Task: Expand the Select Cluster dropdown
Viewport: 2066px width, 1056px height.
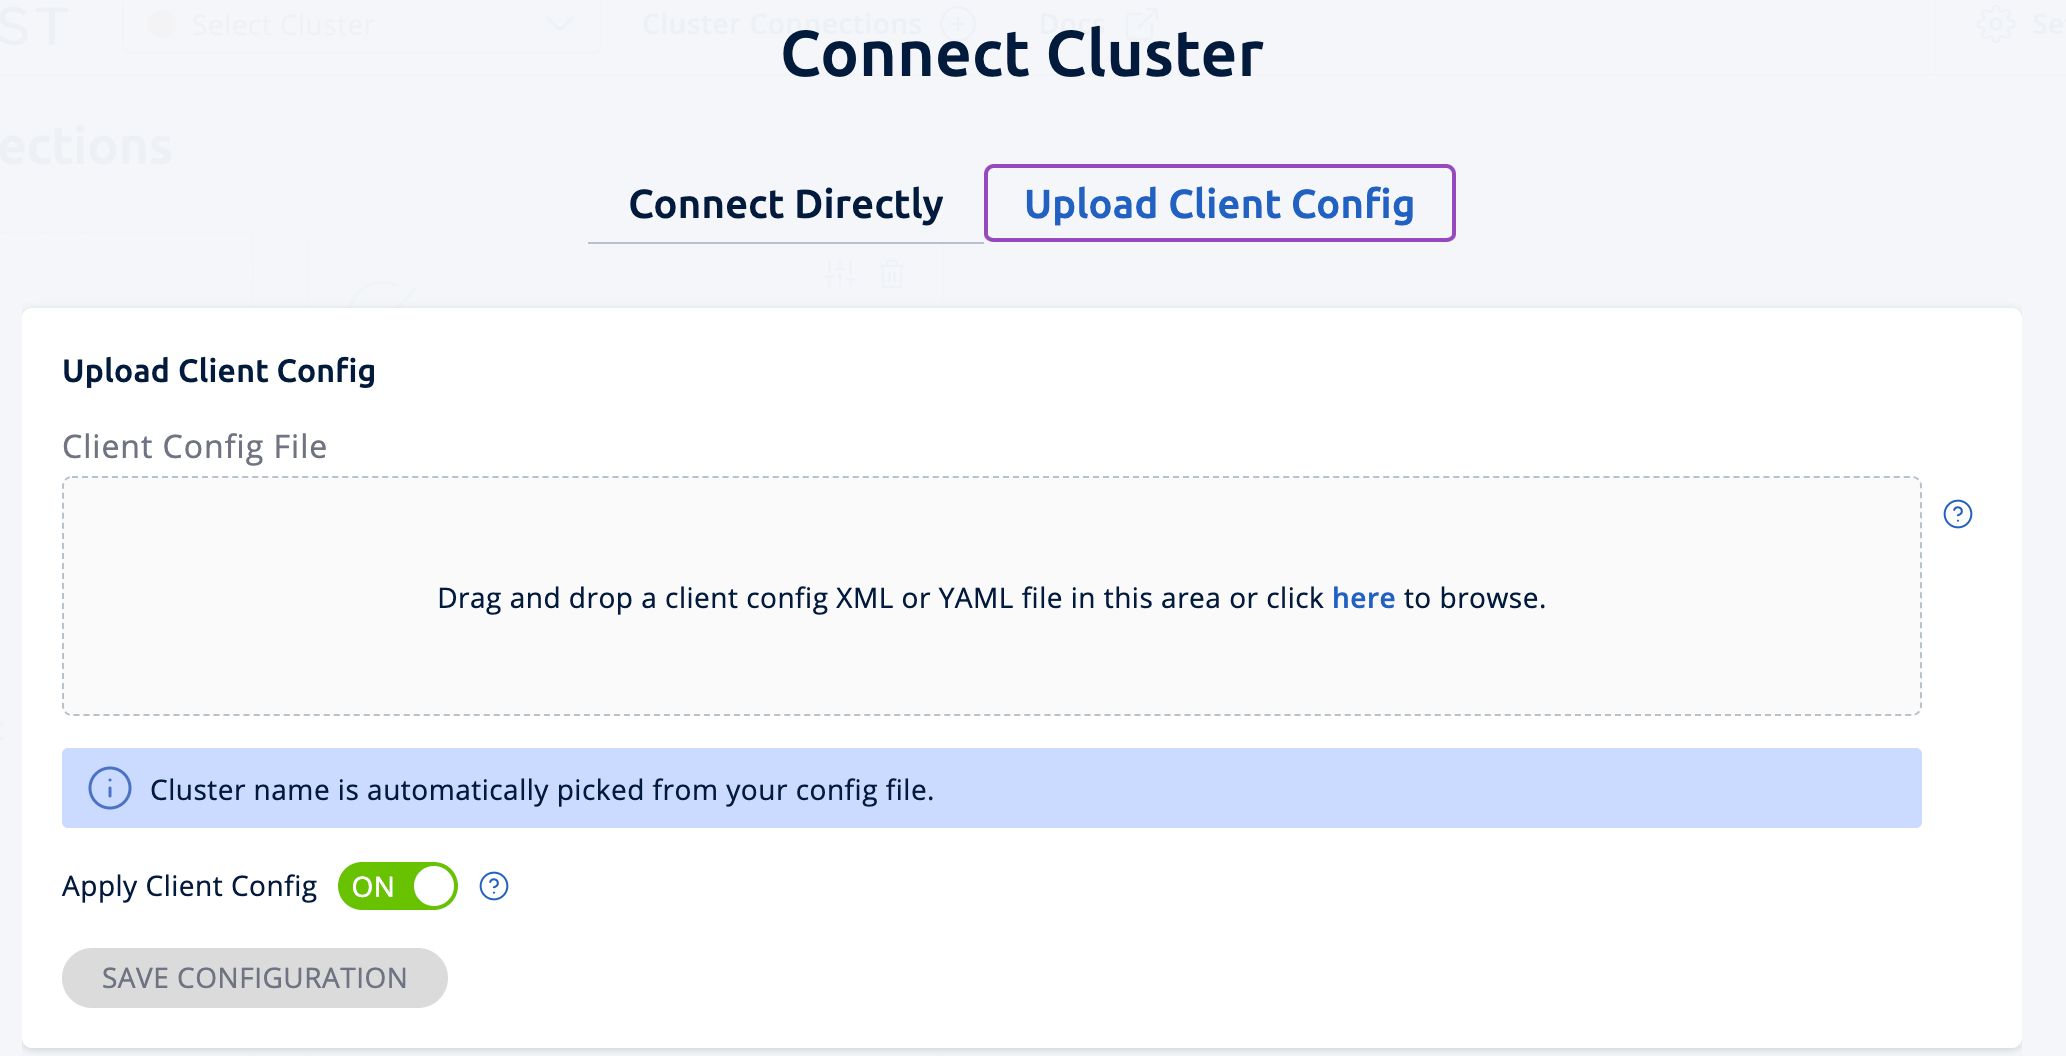Action: (x=360, y=24)
